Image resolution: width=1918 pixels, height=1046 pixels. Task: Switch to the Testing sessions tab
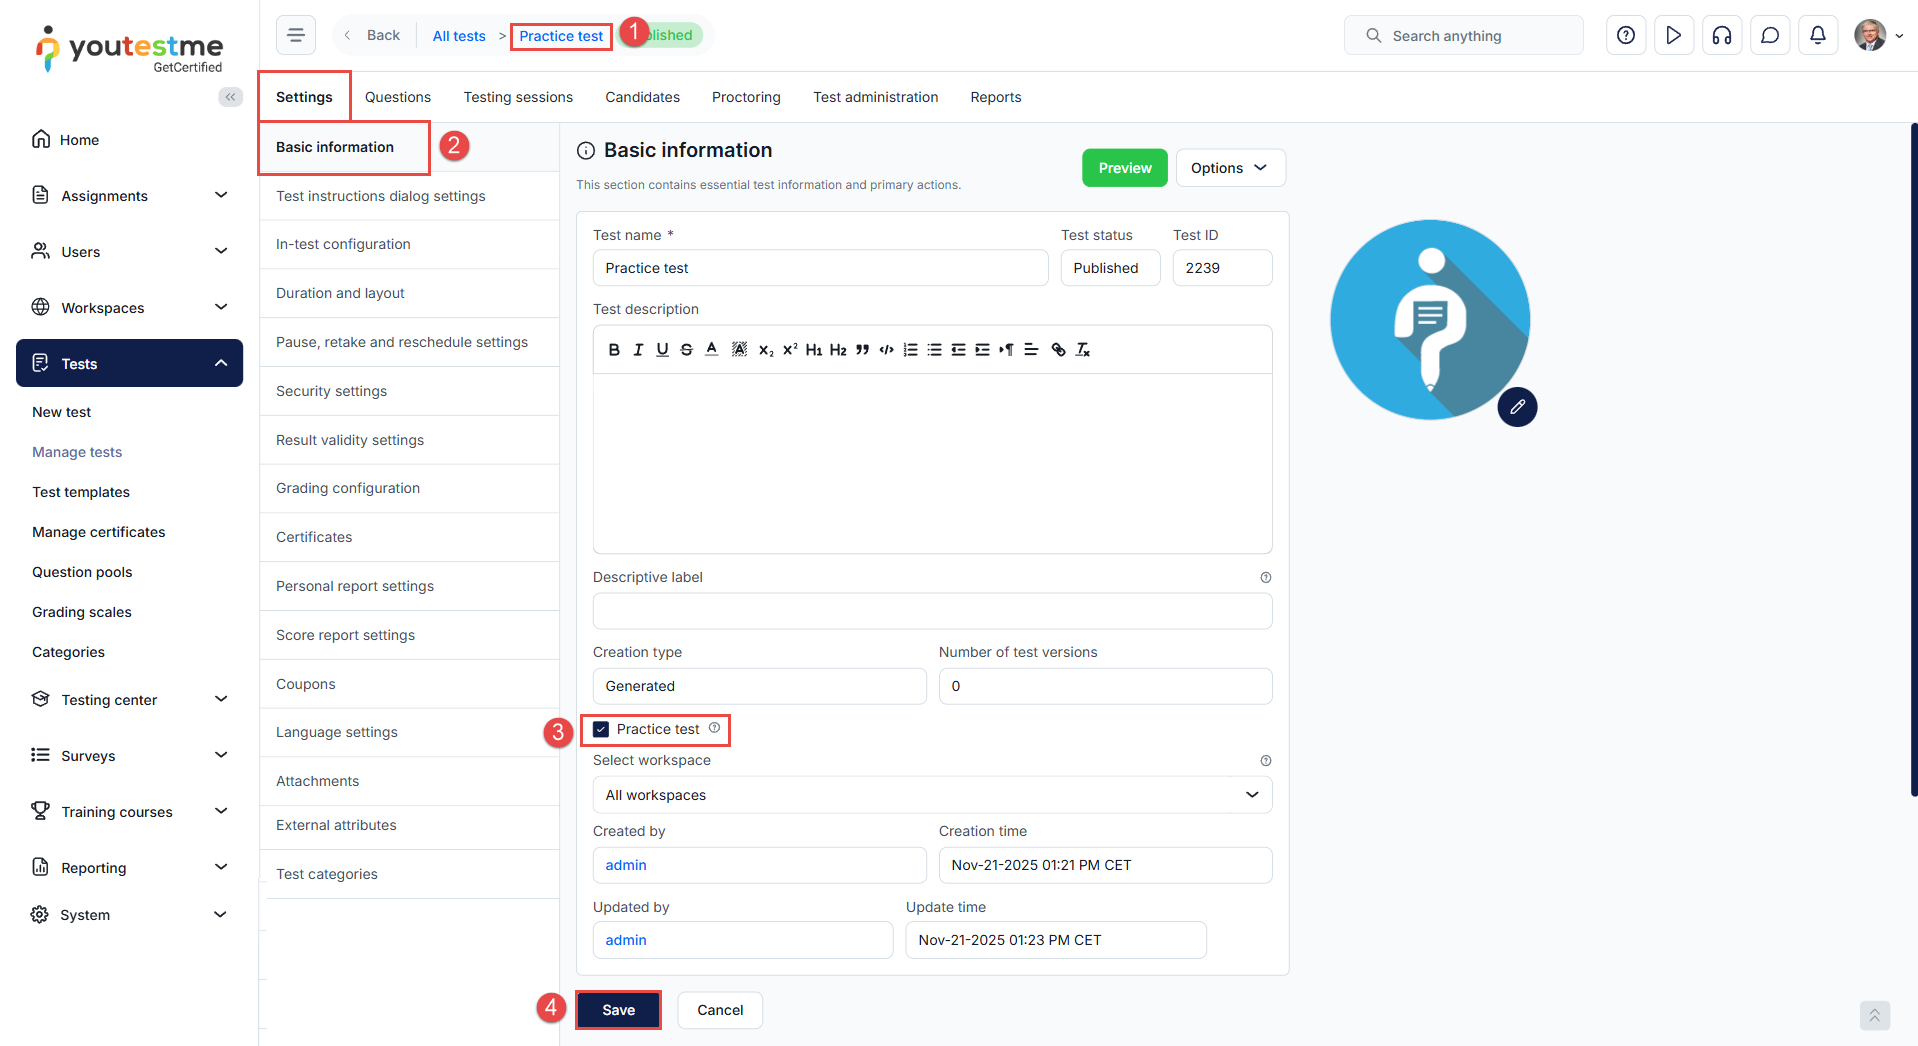click(518, 97)
